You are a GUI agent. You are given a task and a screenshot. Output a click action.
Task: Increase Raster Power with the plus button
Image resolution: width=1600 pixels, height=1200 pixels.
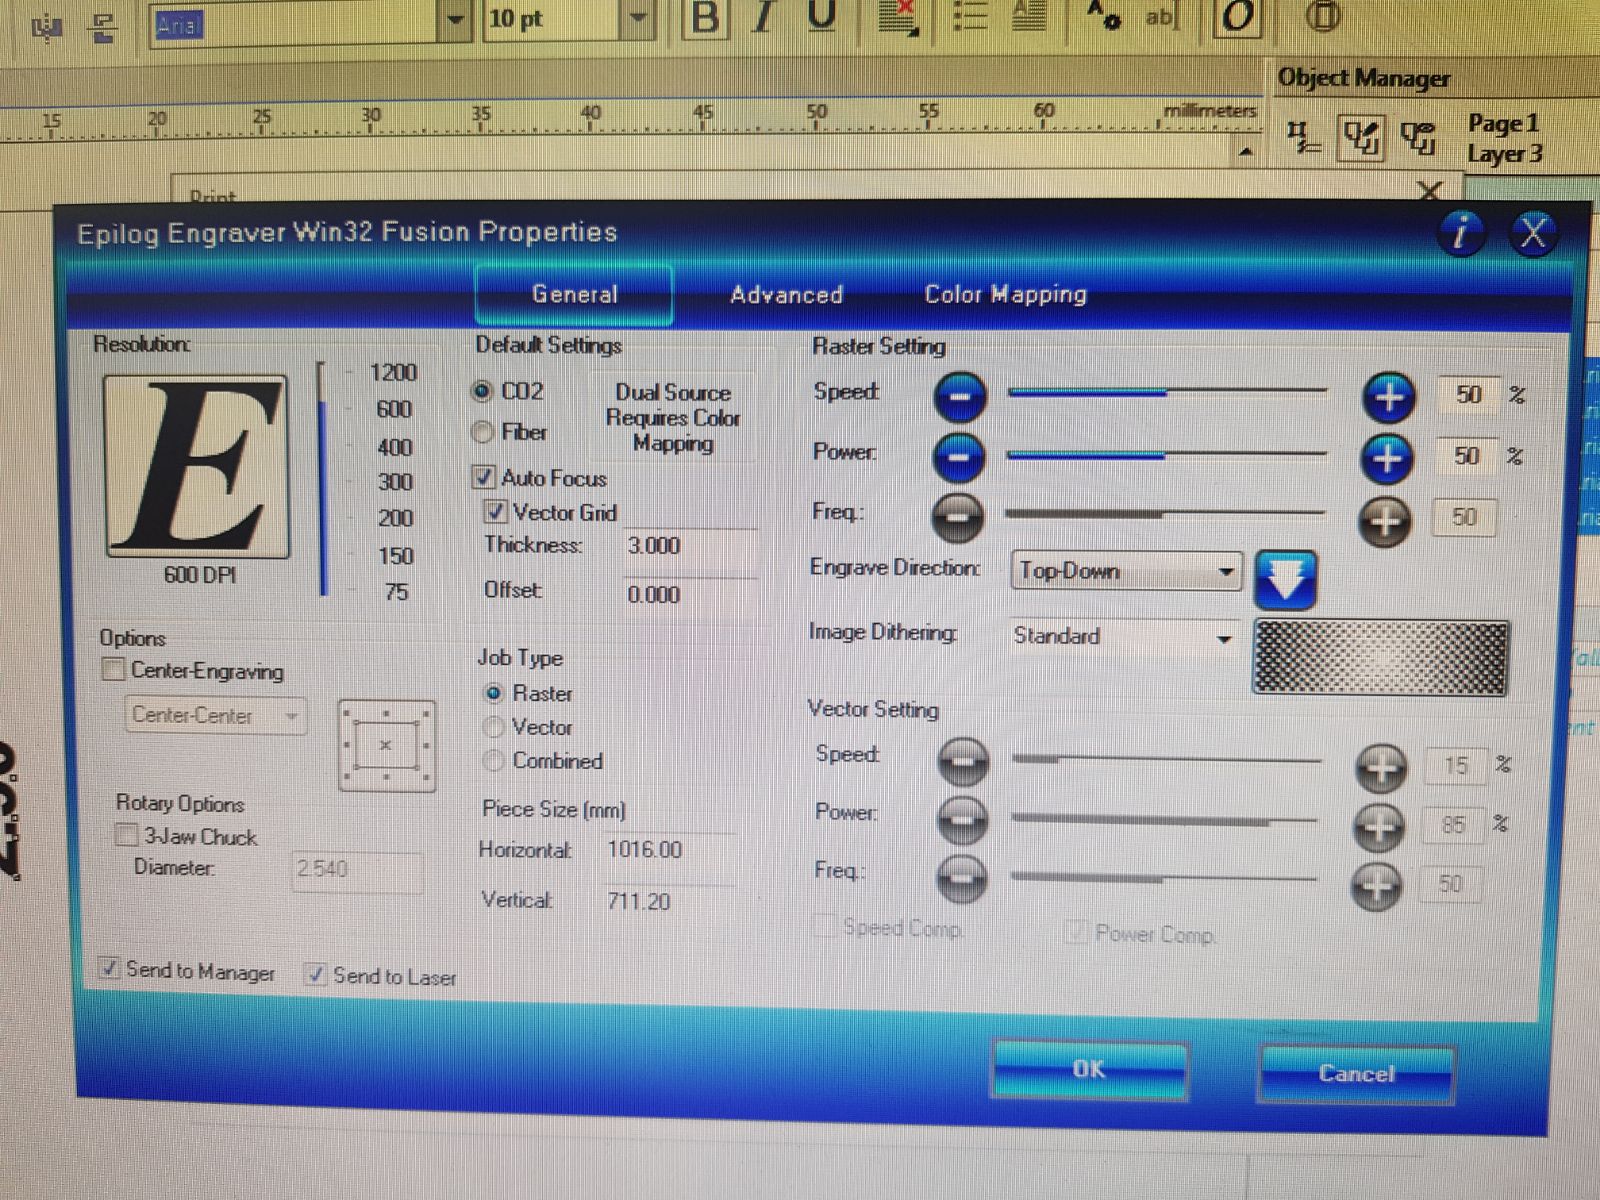(x=1387, y=458)
